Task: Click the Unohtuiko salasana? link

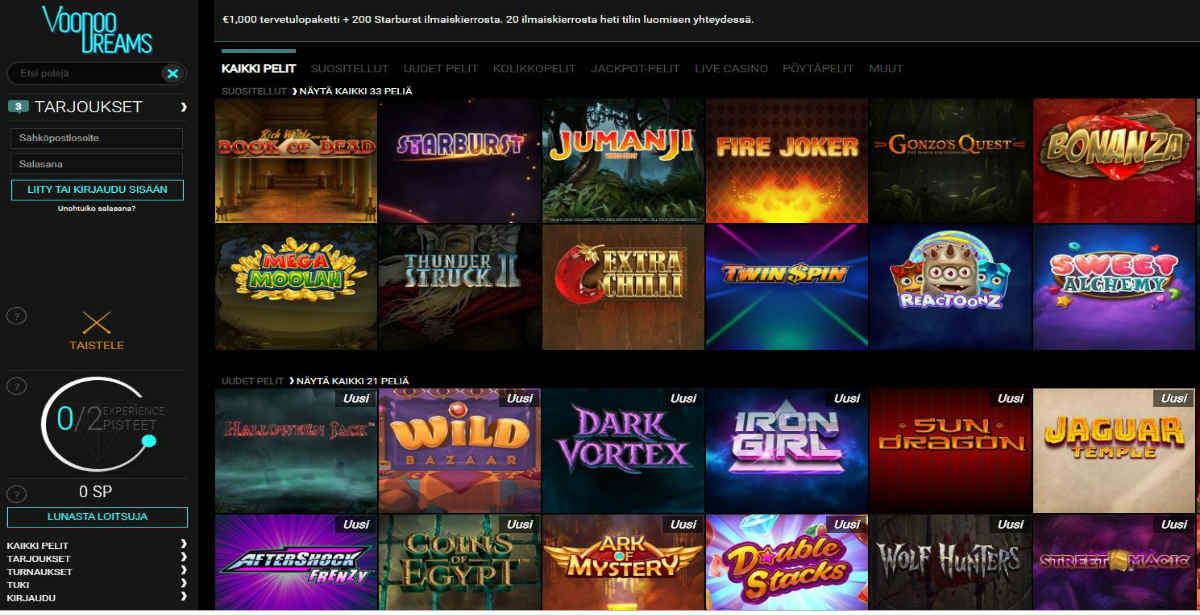Action: (x=98, y=208)
